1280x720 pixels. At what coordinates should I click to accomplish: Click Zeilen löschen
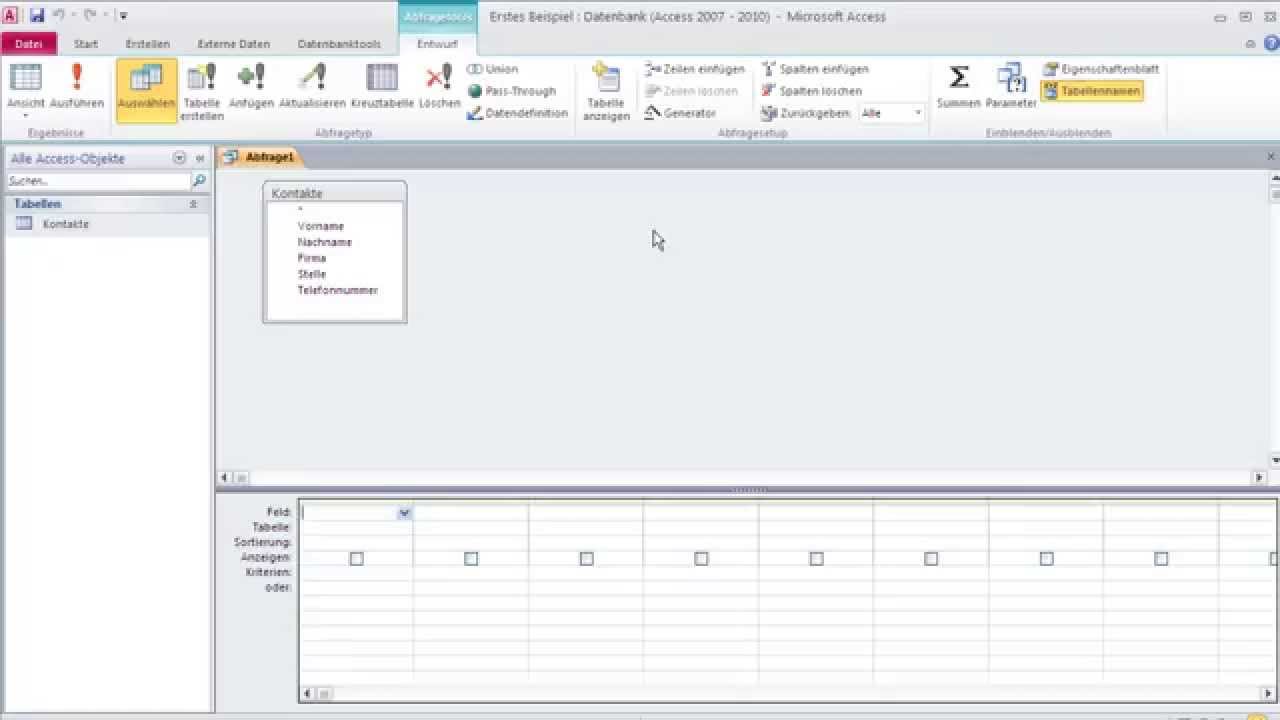click(691, 91)
